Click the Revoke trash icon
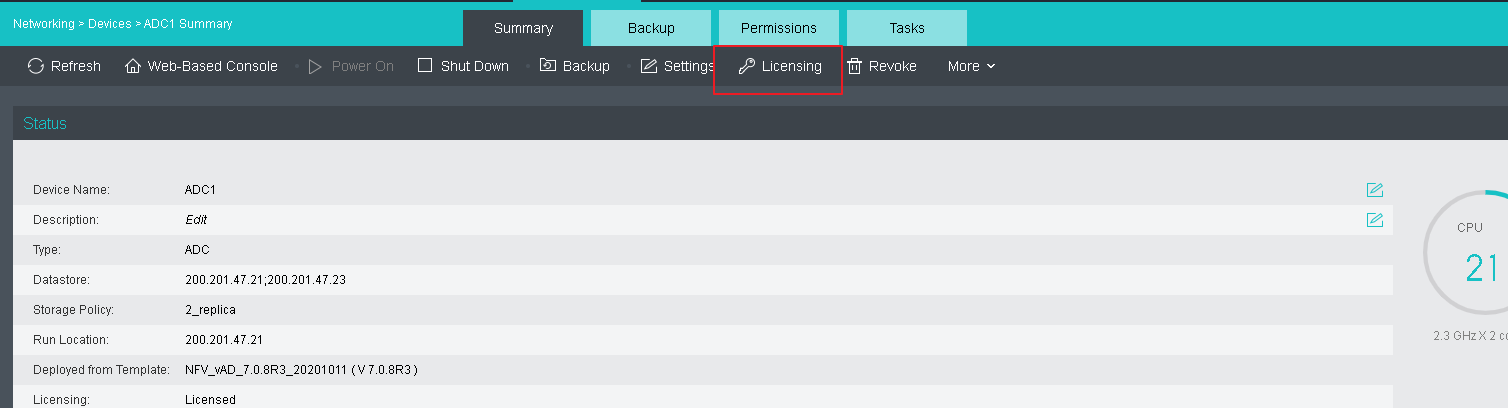The height and width of the screenshot is (408, 1508). tap(855, 66)
